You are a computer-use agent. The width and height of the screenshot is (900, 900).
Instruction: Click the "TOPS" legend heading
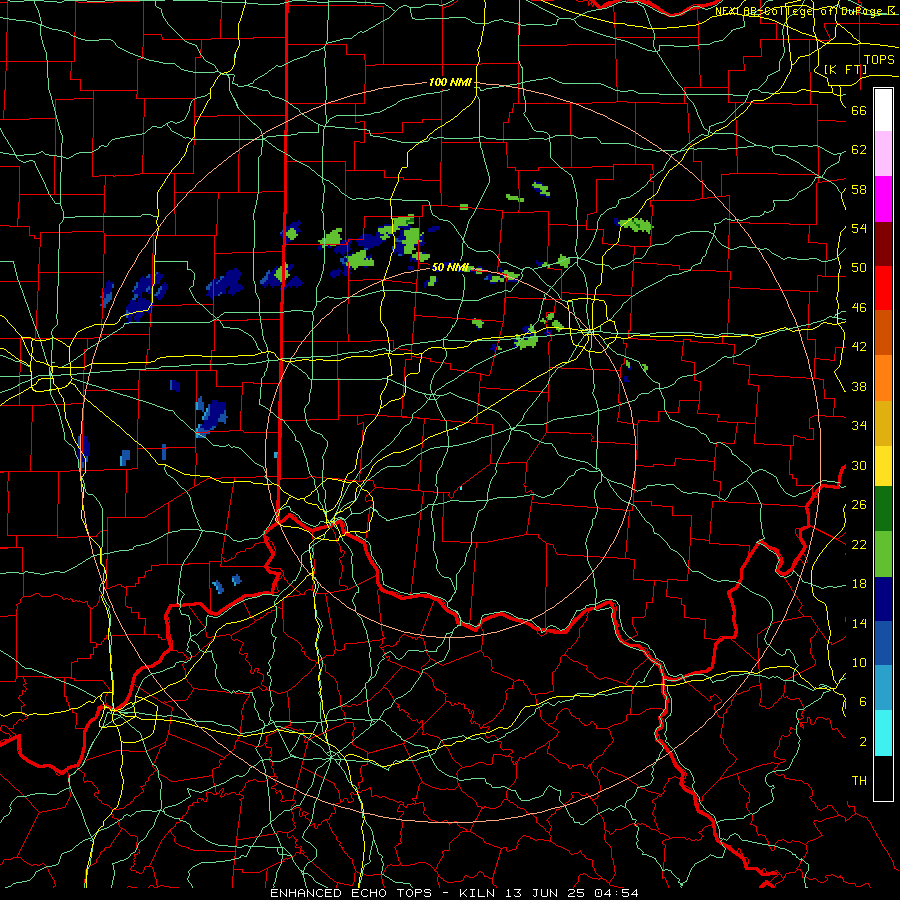(x=879, y=60)
